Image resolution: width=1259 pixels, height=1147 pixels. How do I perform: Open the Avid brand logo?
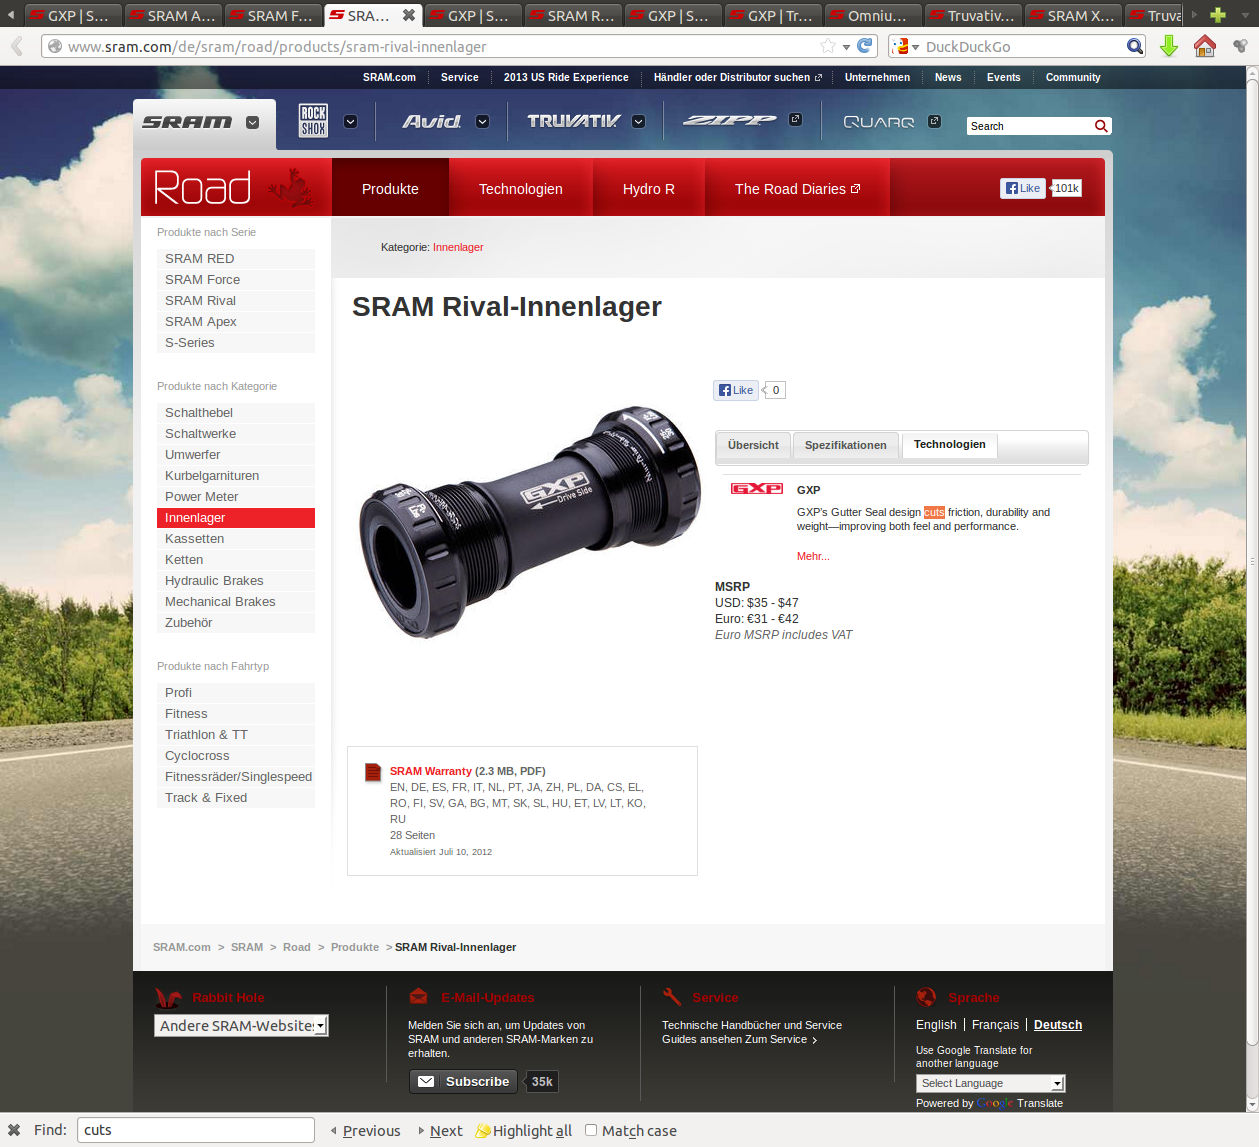tap(432, 121)
